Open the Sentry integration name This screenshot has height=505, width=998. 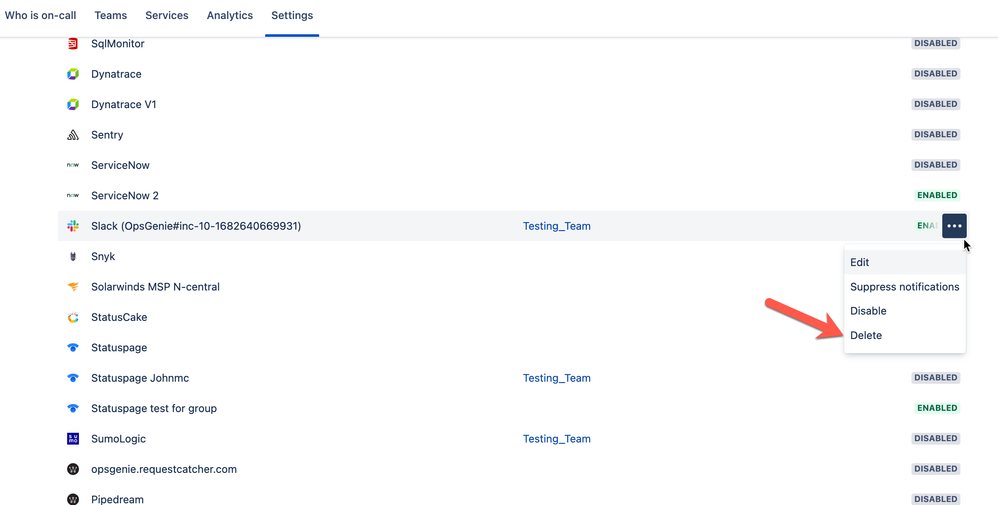tap(107, 135)
